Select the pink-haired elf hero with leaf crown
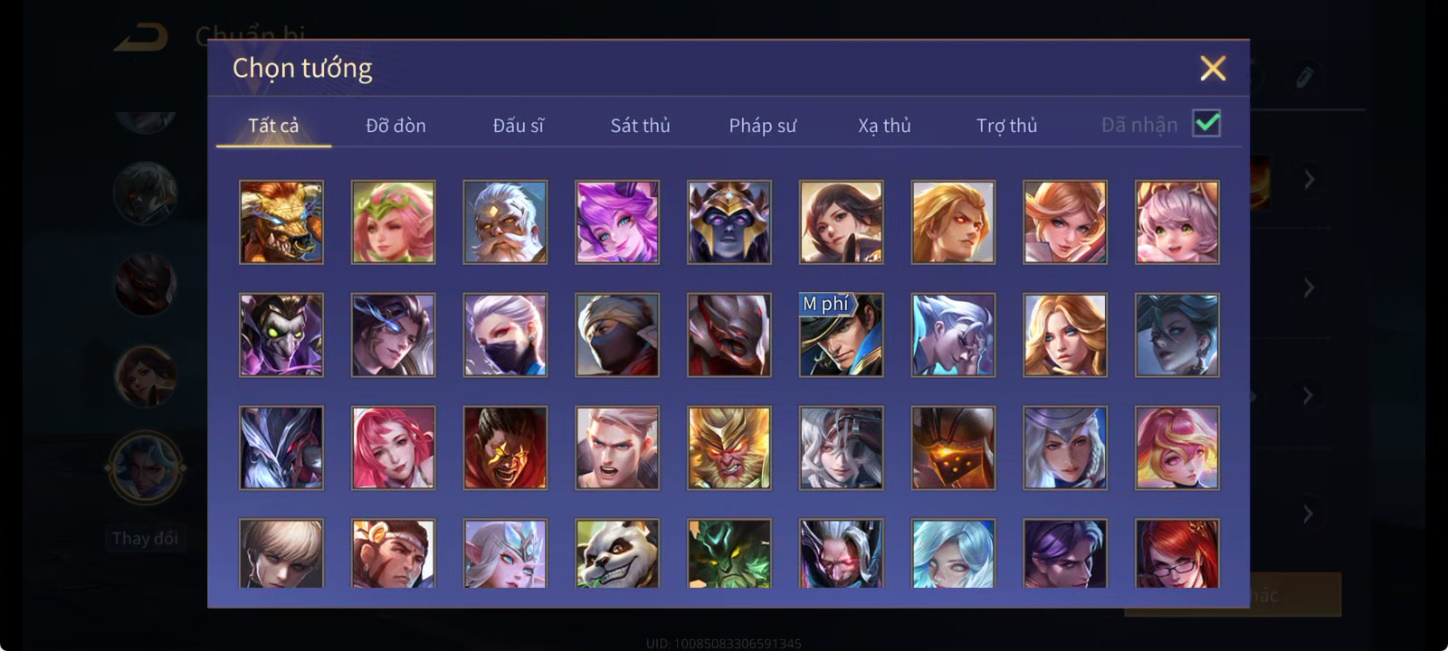Viewport: 1448px width, 651px height. pyautogui.click(x=393, y=221)
